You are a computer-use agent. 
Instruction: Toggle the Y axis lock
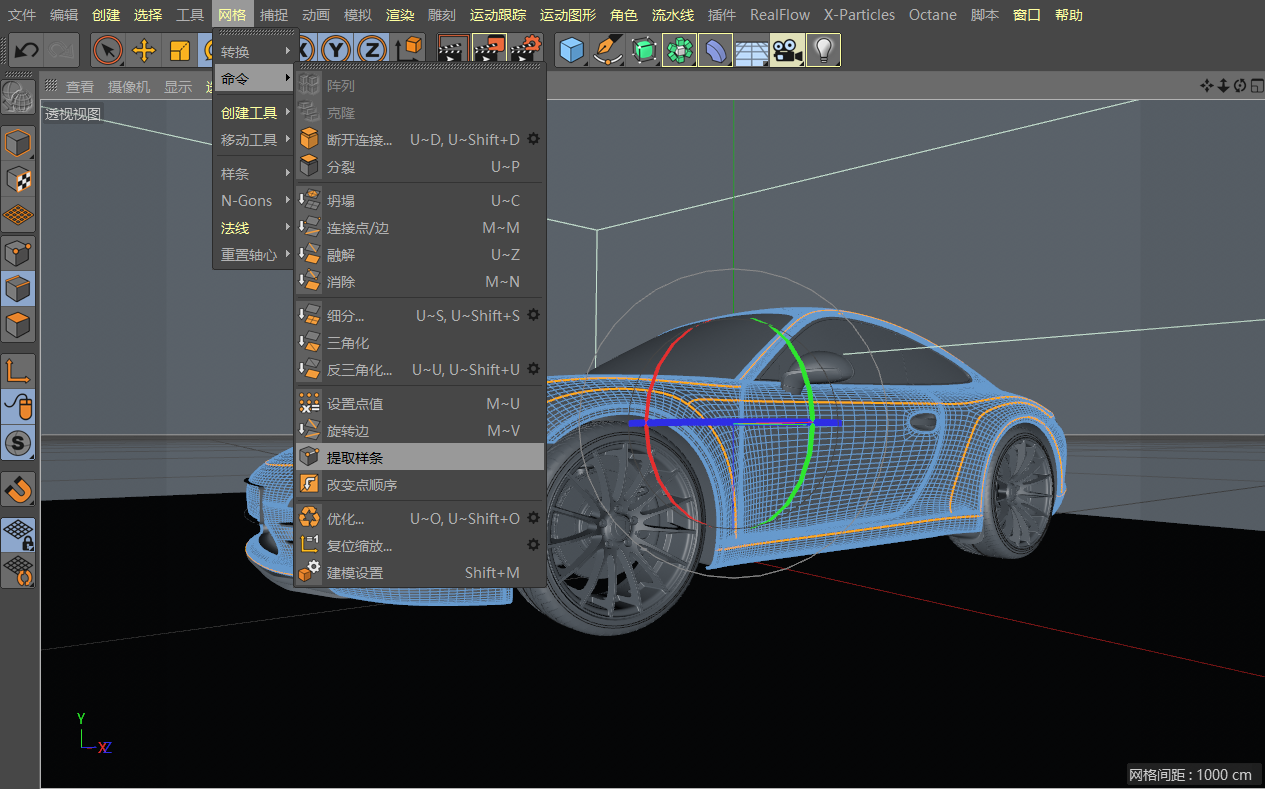pyautogui.click(x=337, y=50)
